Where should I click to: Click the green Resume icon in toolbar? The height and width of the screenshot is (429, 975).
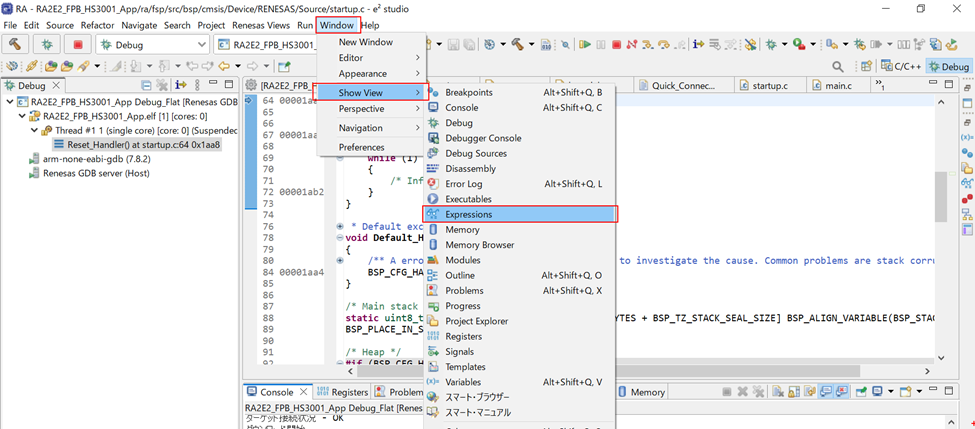coord(585,44)
